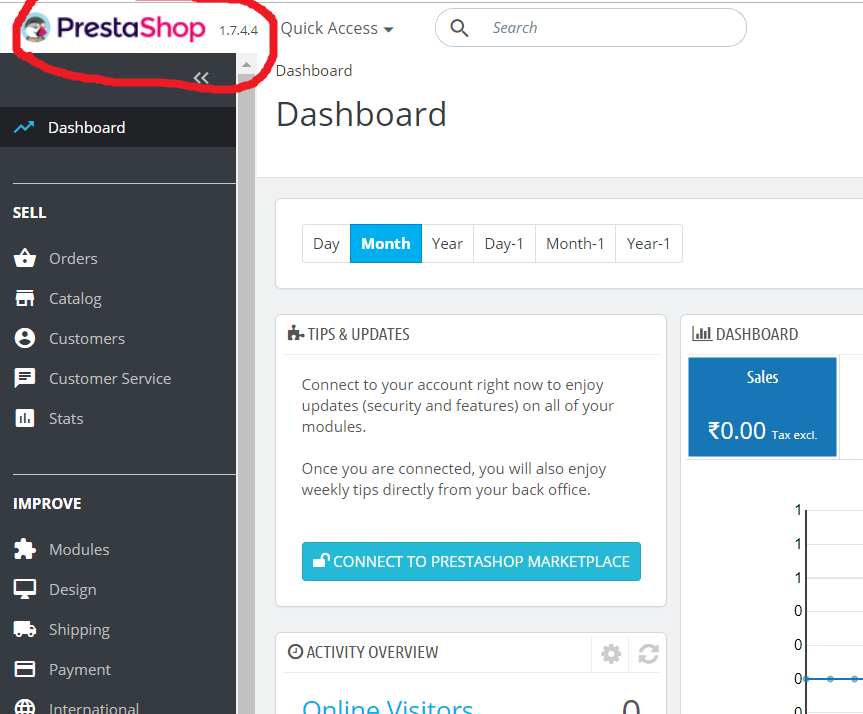
Task: Click the PrestaShop logo
Action: (114, 28)
